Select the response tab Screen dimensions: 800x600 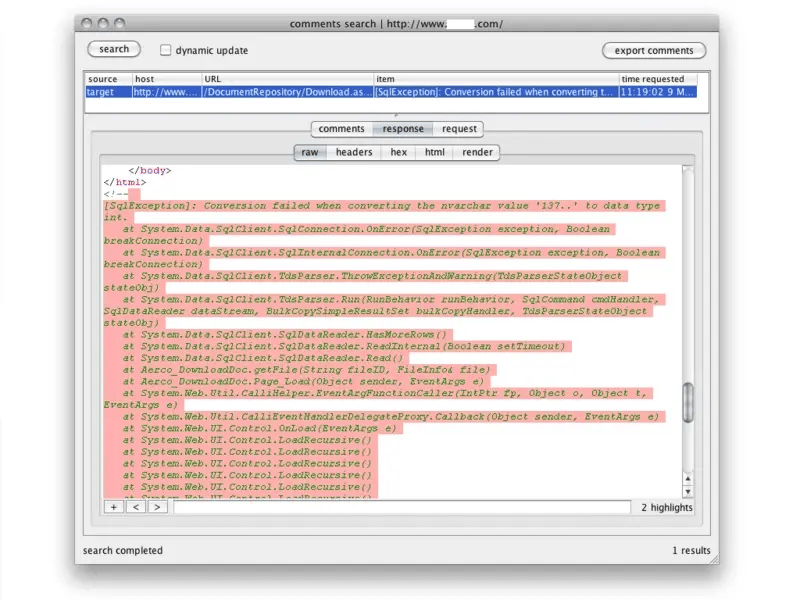click(403, 128)
